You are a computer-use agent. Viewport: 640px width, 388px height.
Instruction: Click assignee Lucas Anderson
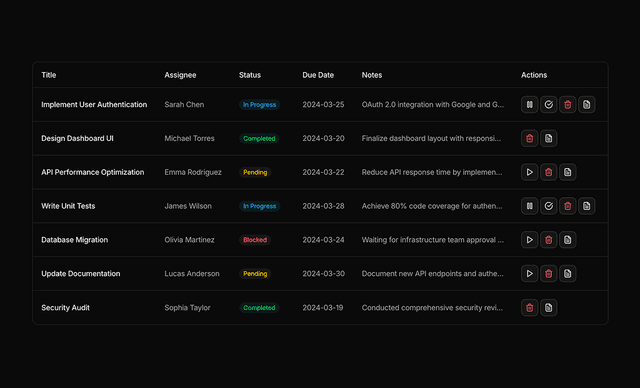click(x=192, y=274)
